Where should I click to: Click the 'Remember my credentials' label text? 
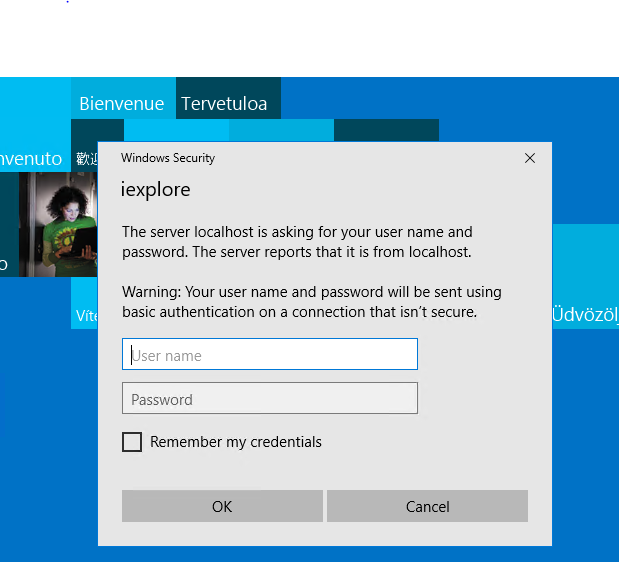[236, 442]
